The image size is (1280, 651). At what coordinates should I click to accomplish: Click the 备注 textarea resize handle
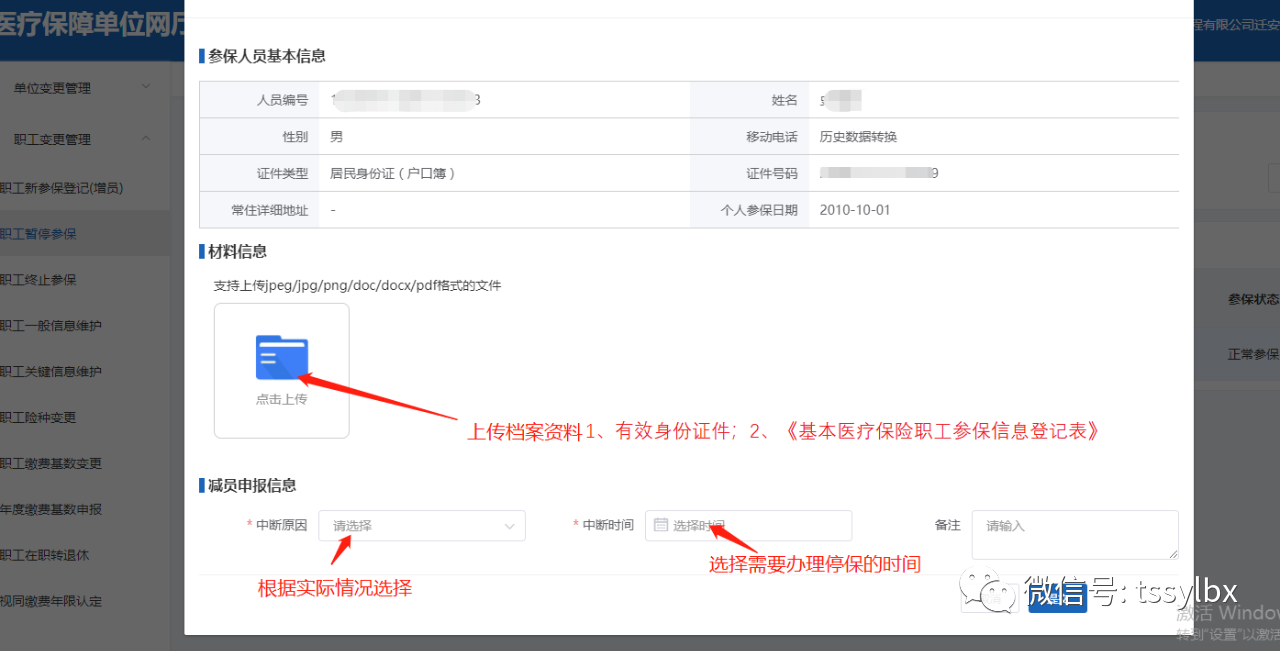click(1173, 554)
